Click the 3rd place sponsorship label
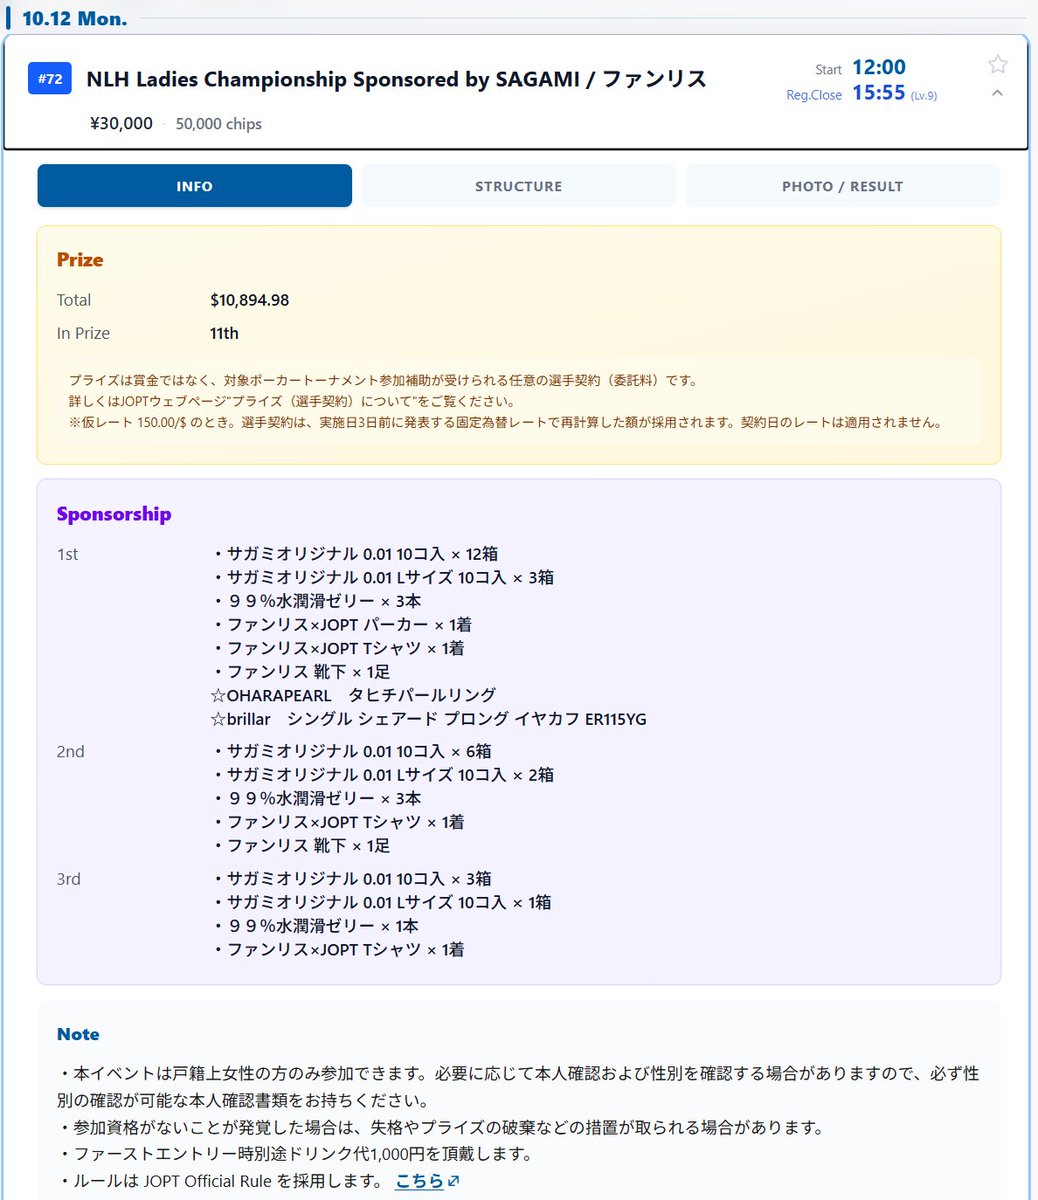1038x1200 pixels. pos(69,879)
